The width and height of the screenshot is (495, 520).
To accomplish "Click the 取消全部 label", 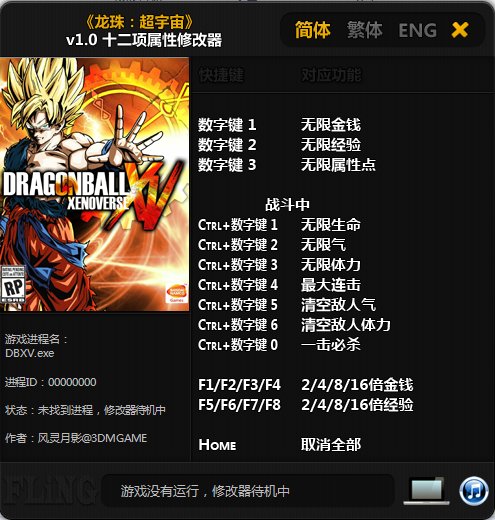I will [x=331, y=445].
